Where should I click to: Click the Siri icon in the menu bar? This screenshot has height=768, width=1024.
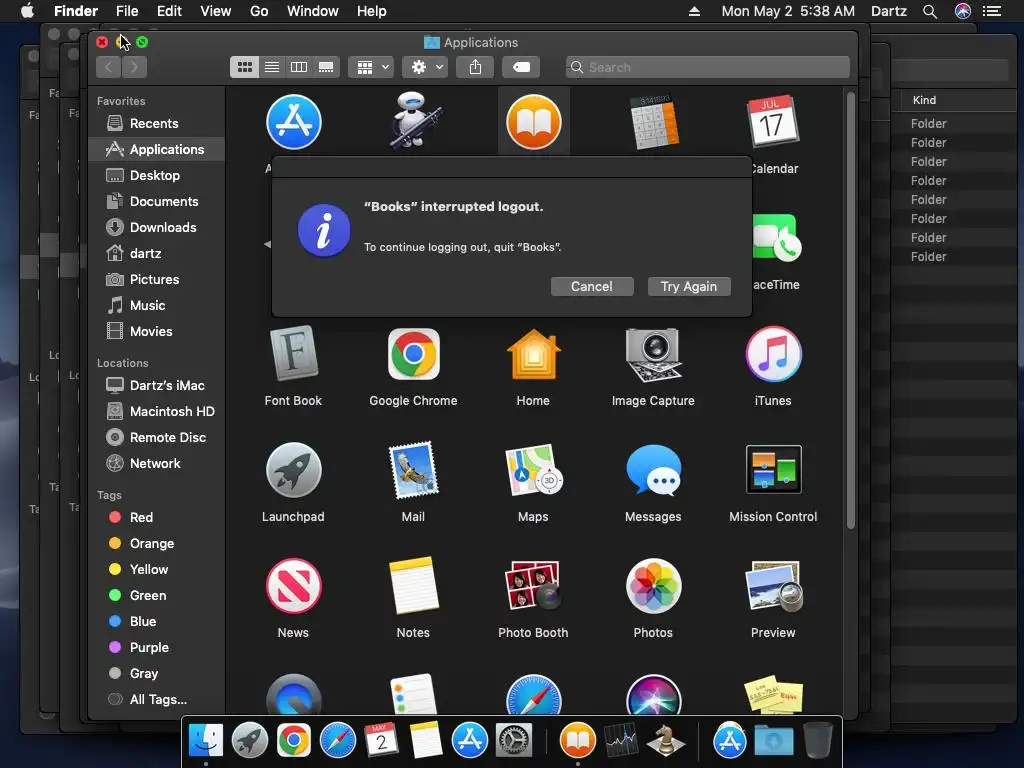coord(963,11)
